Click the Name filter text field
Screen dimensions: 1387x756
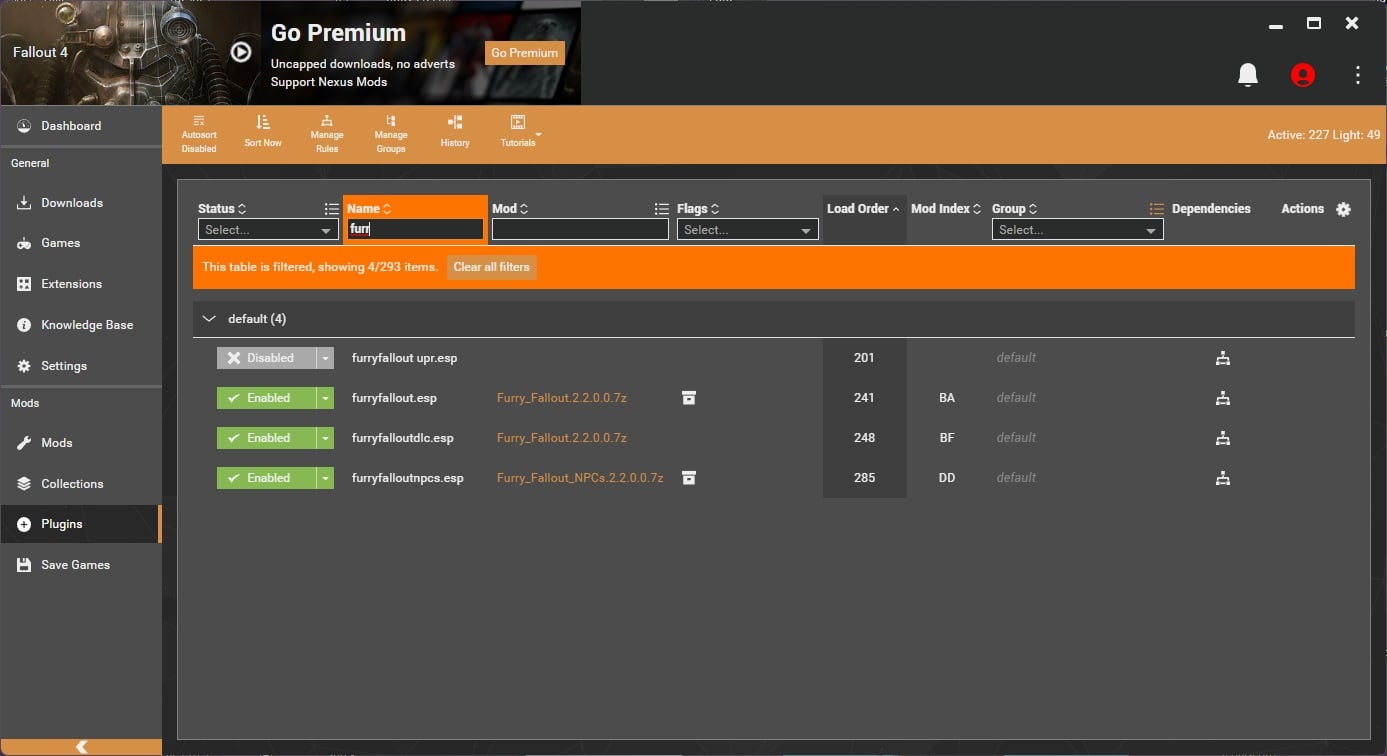pos(415,229)
